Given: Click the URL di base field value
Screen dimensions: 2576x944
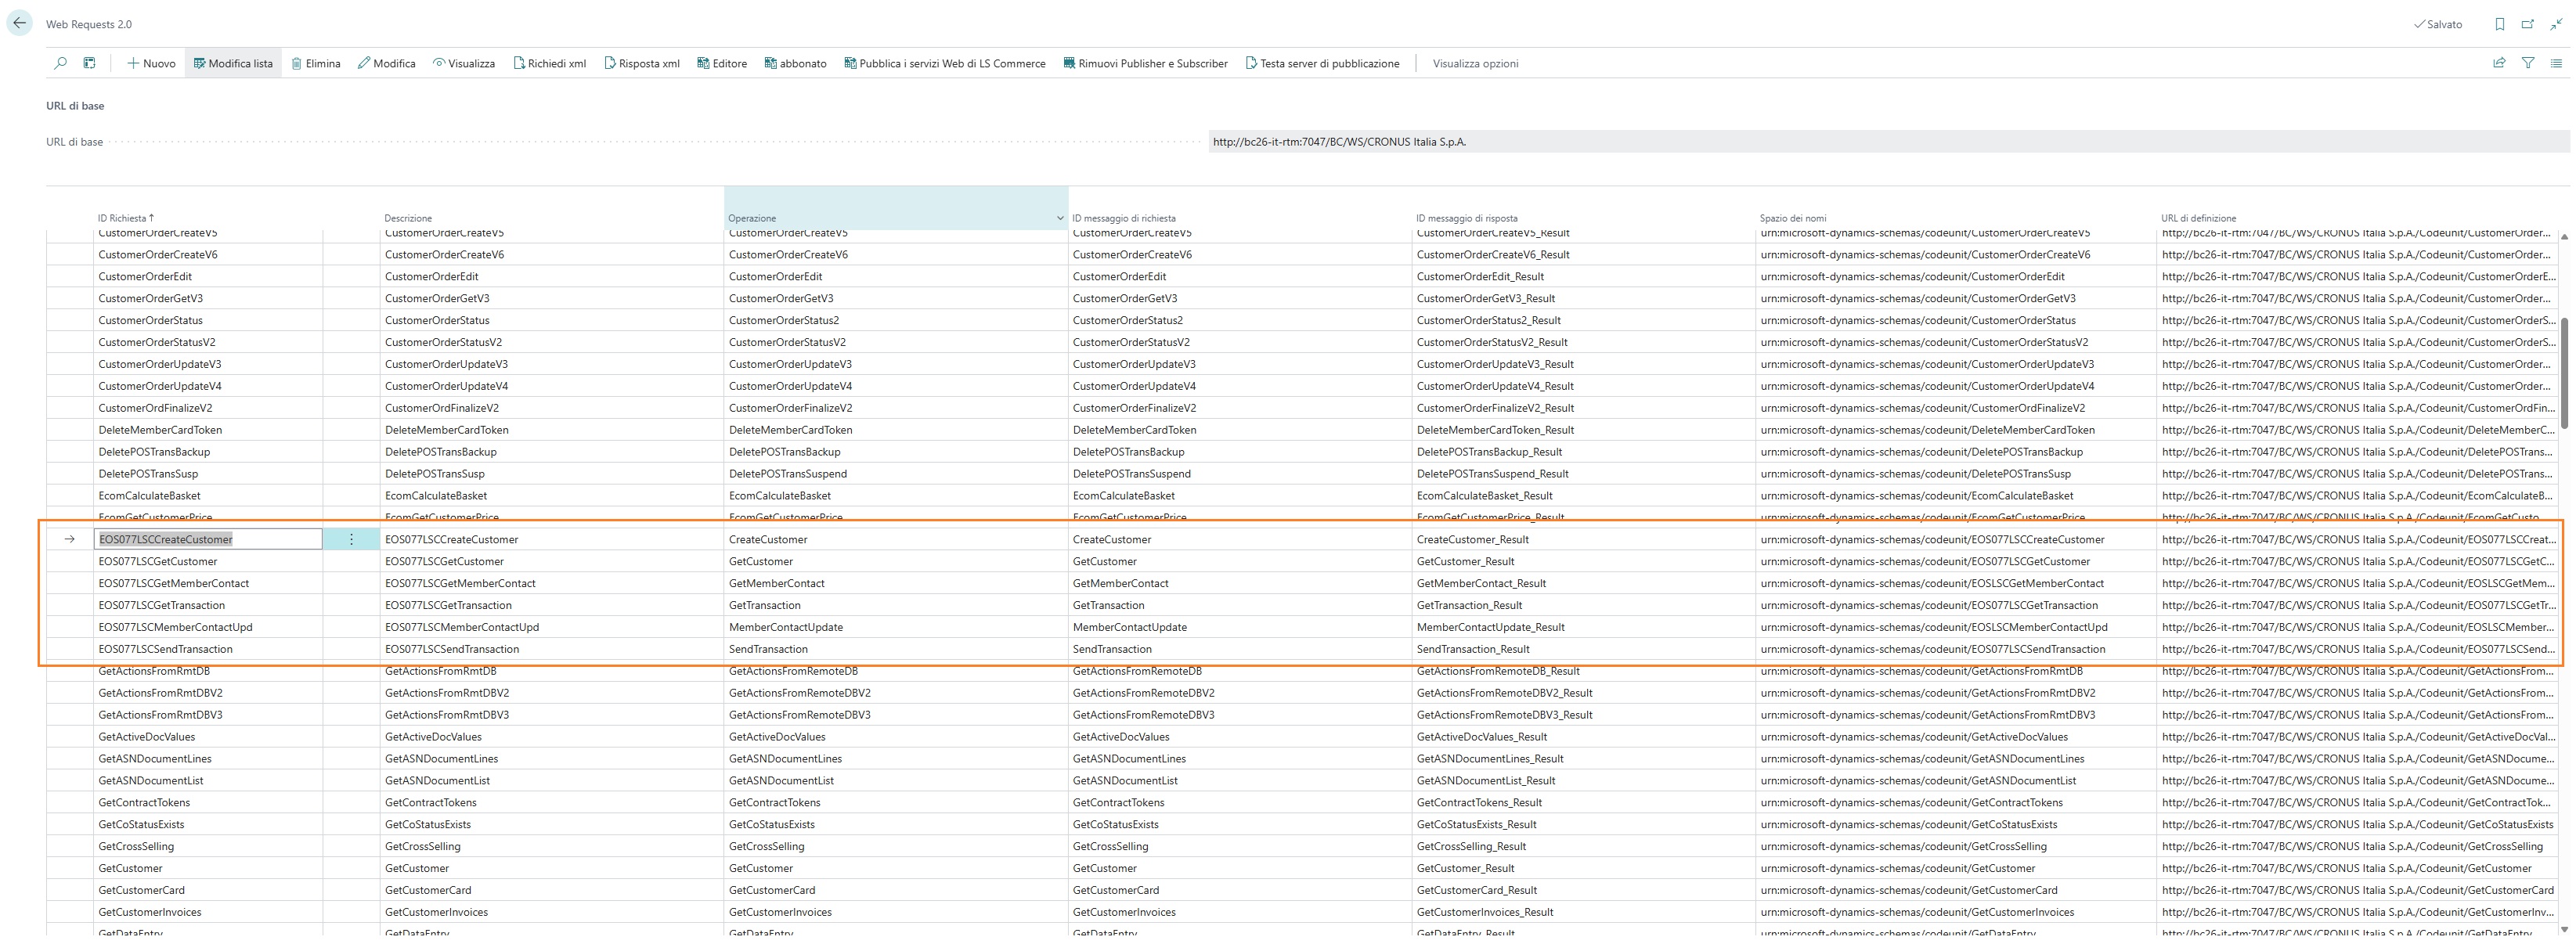Looking at the screenshot, I should (1888, 142).
